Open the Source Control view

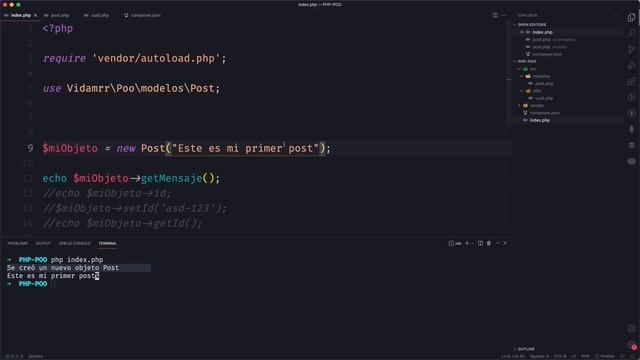[631, 49]
